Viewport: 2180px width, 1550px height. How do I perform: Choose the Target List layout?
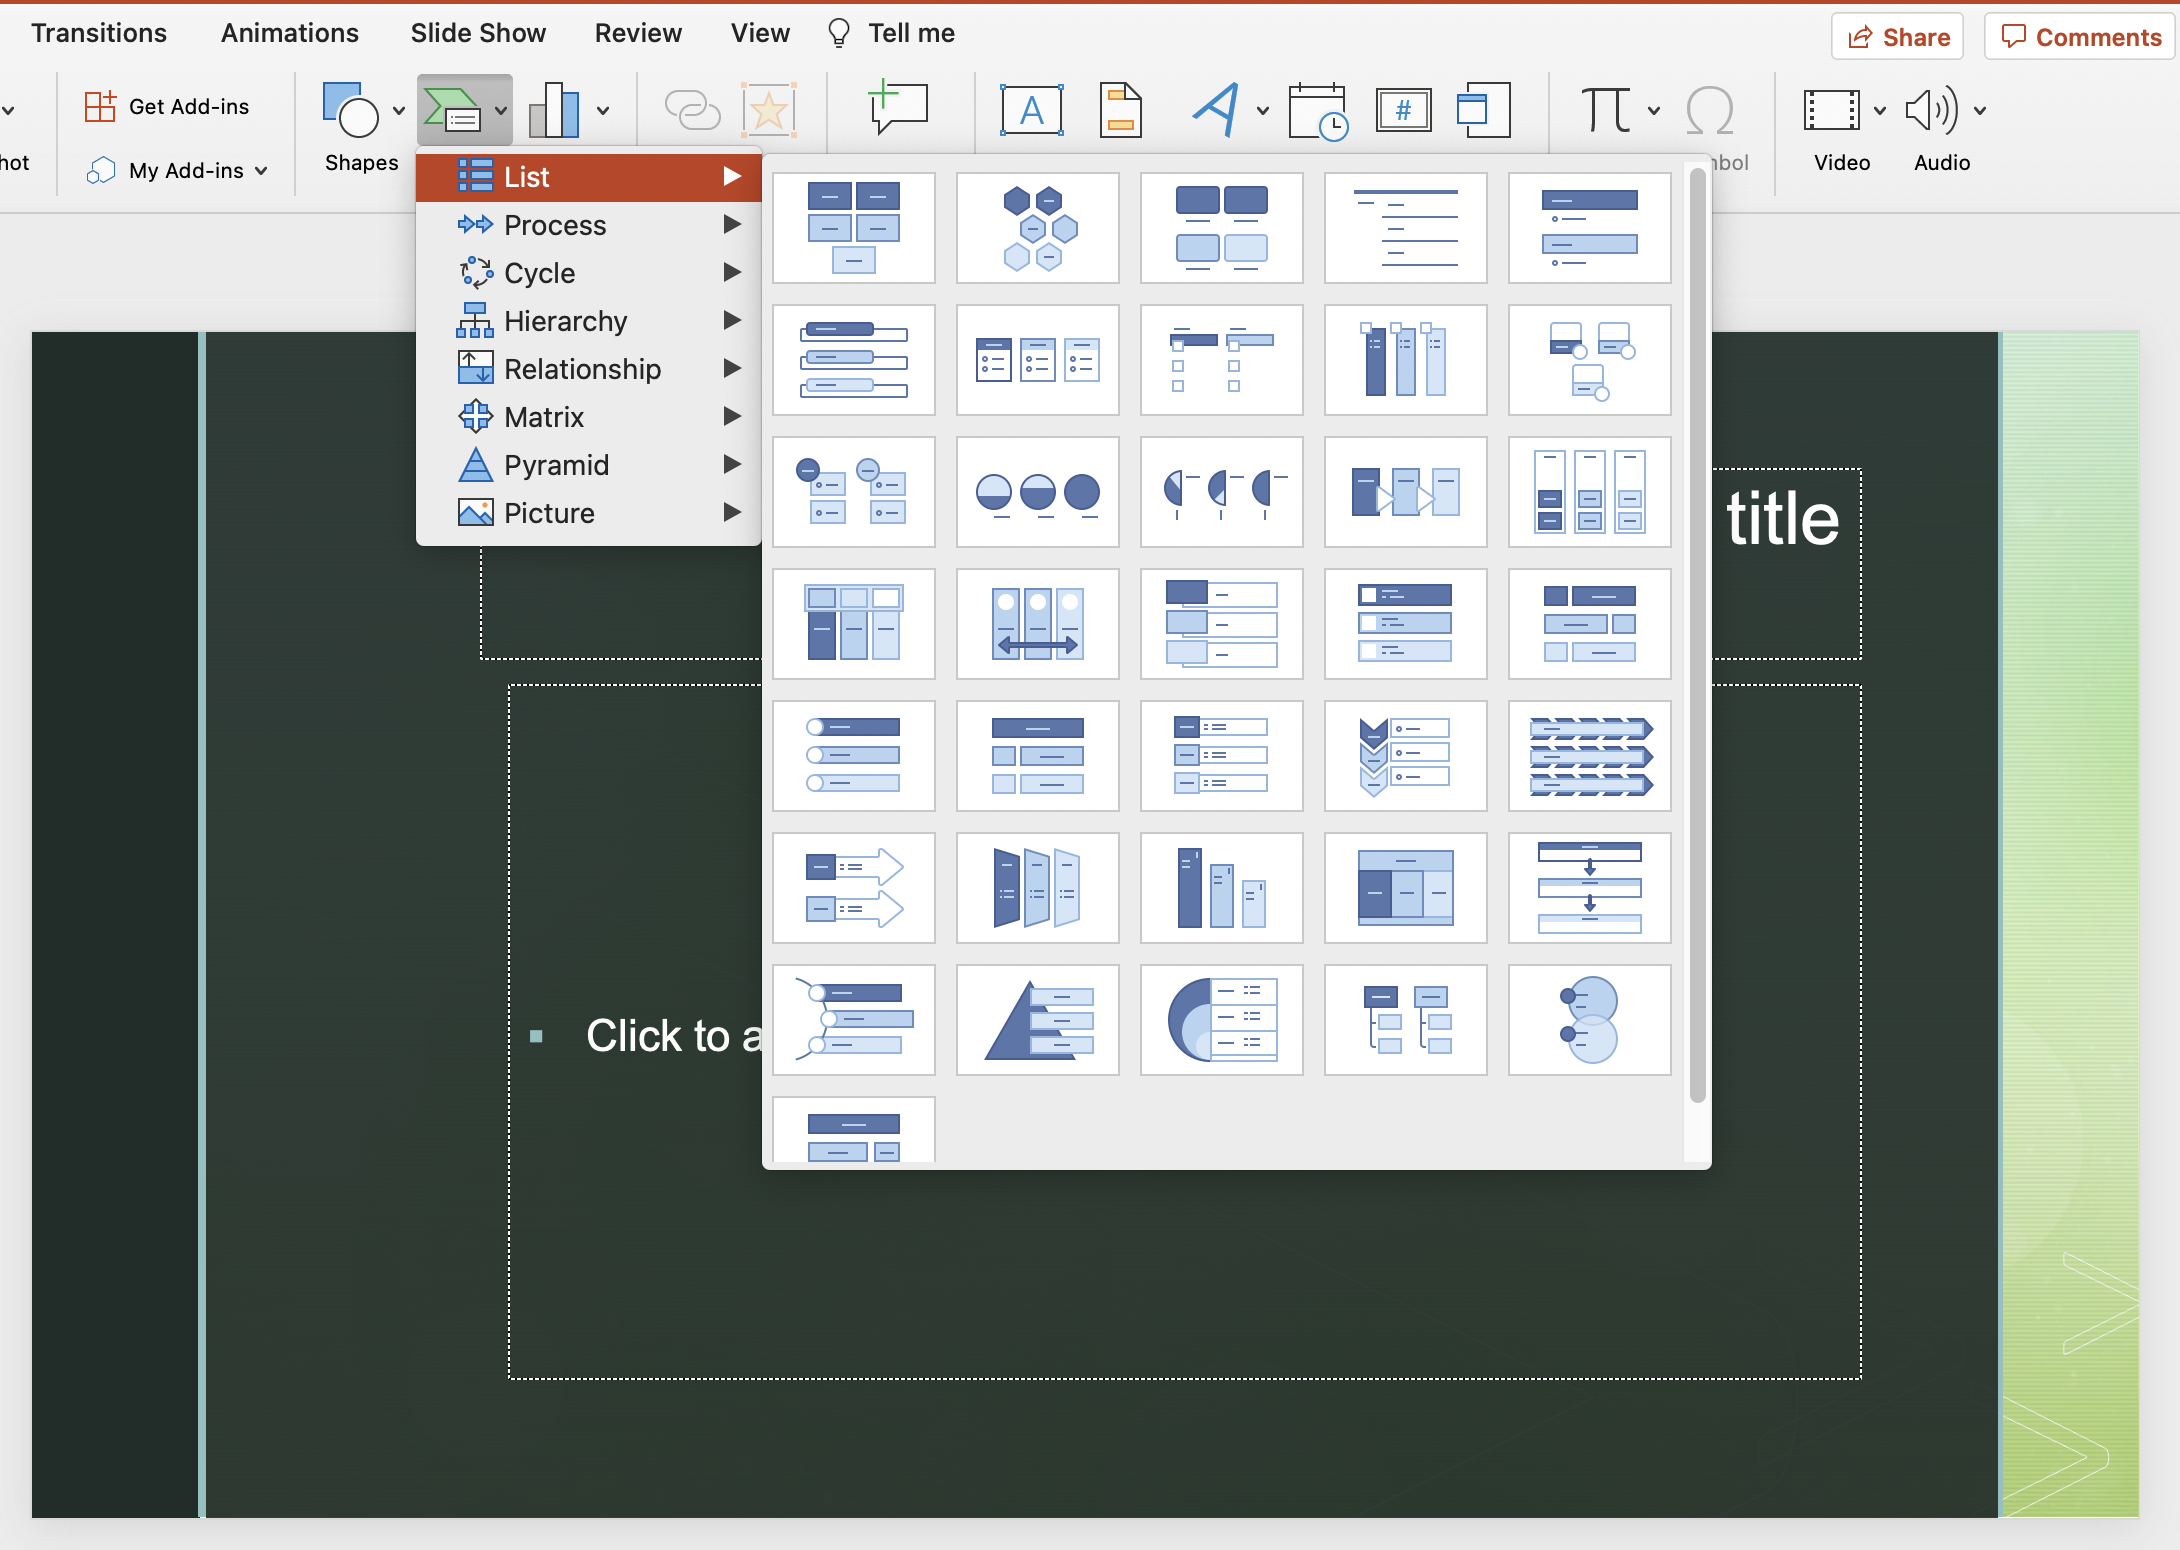tap(1222, 1020)
